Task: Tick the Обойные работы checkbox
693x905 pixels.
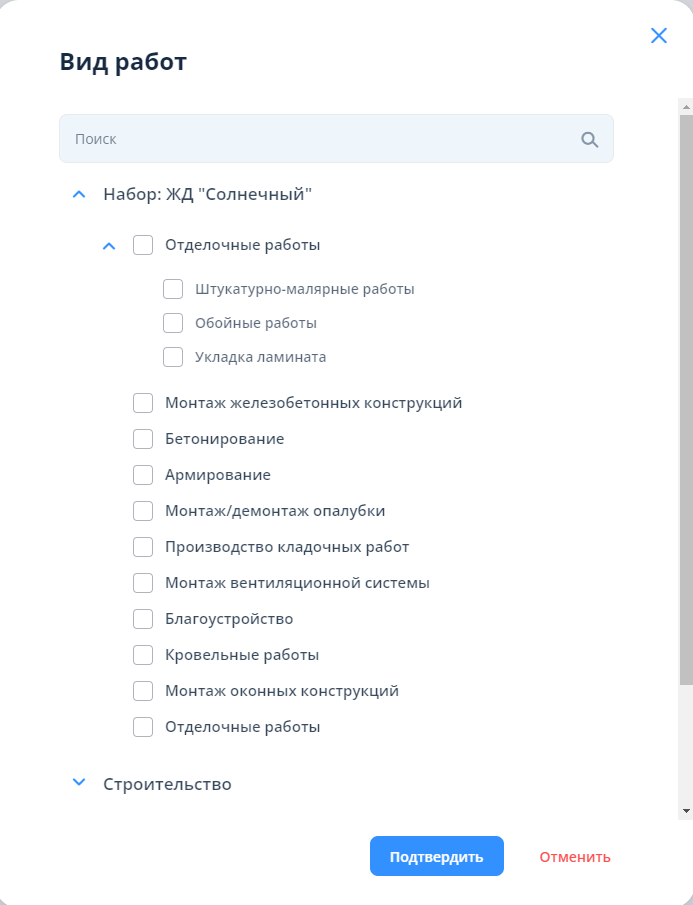Action: click(173, 323)
